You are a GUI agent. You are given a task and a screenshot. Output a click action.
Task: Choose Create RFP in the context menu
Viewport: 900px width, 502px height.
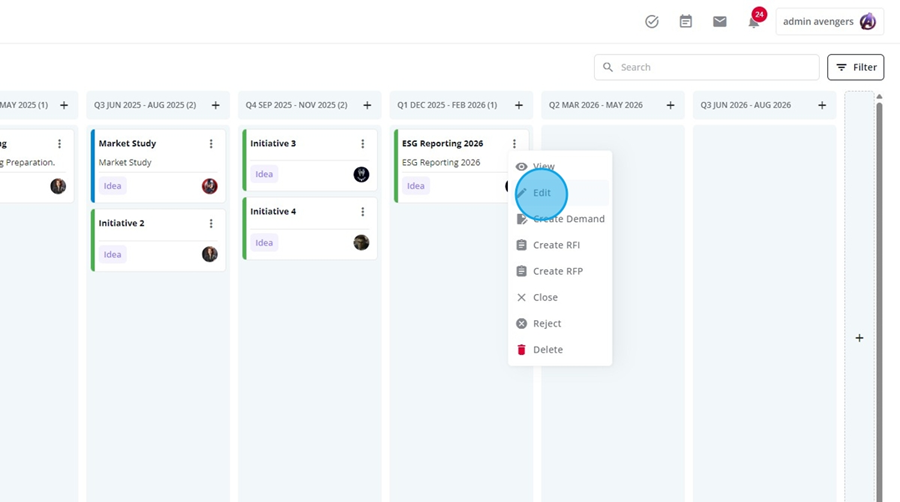coord(560,271)
